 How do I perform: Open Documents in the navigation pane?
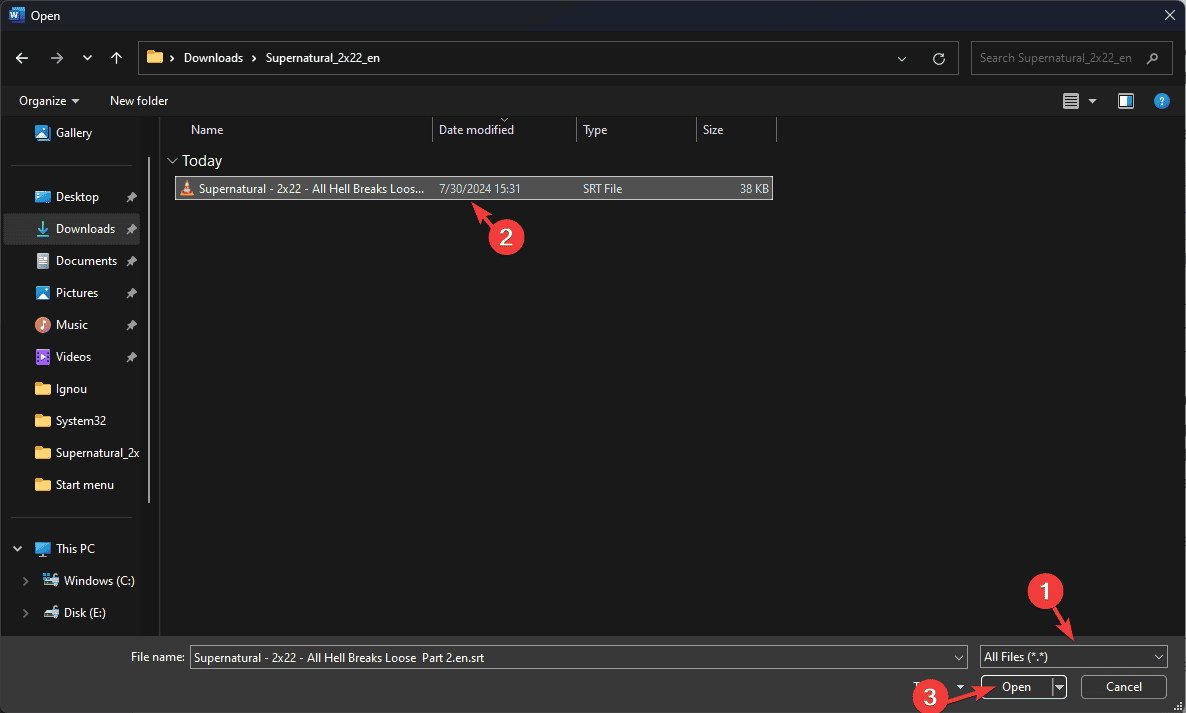(x=86, y=261)
